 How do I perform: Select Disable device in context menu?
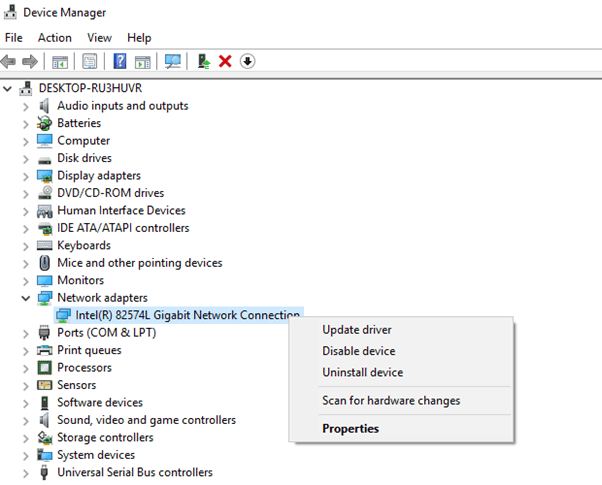pyautogui.click(x=358, y=351)
